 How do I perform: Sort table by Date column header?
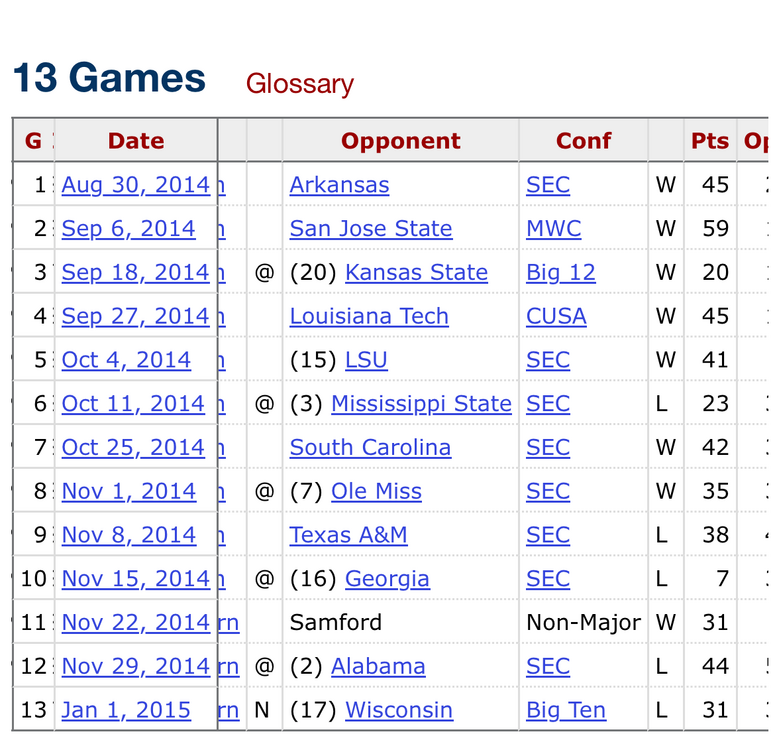(136, 141)
